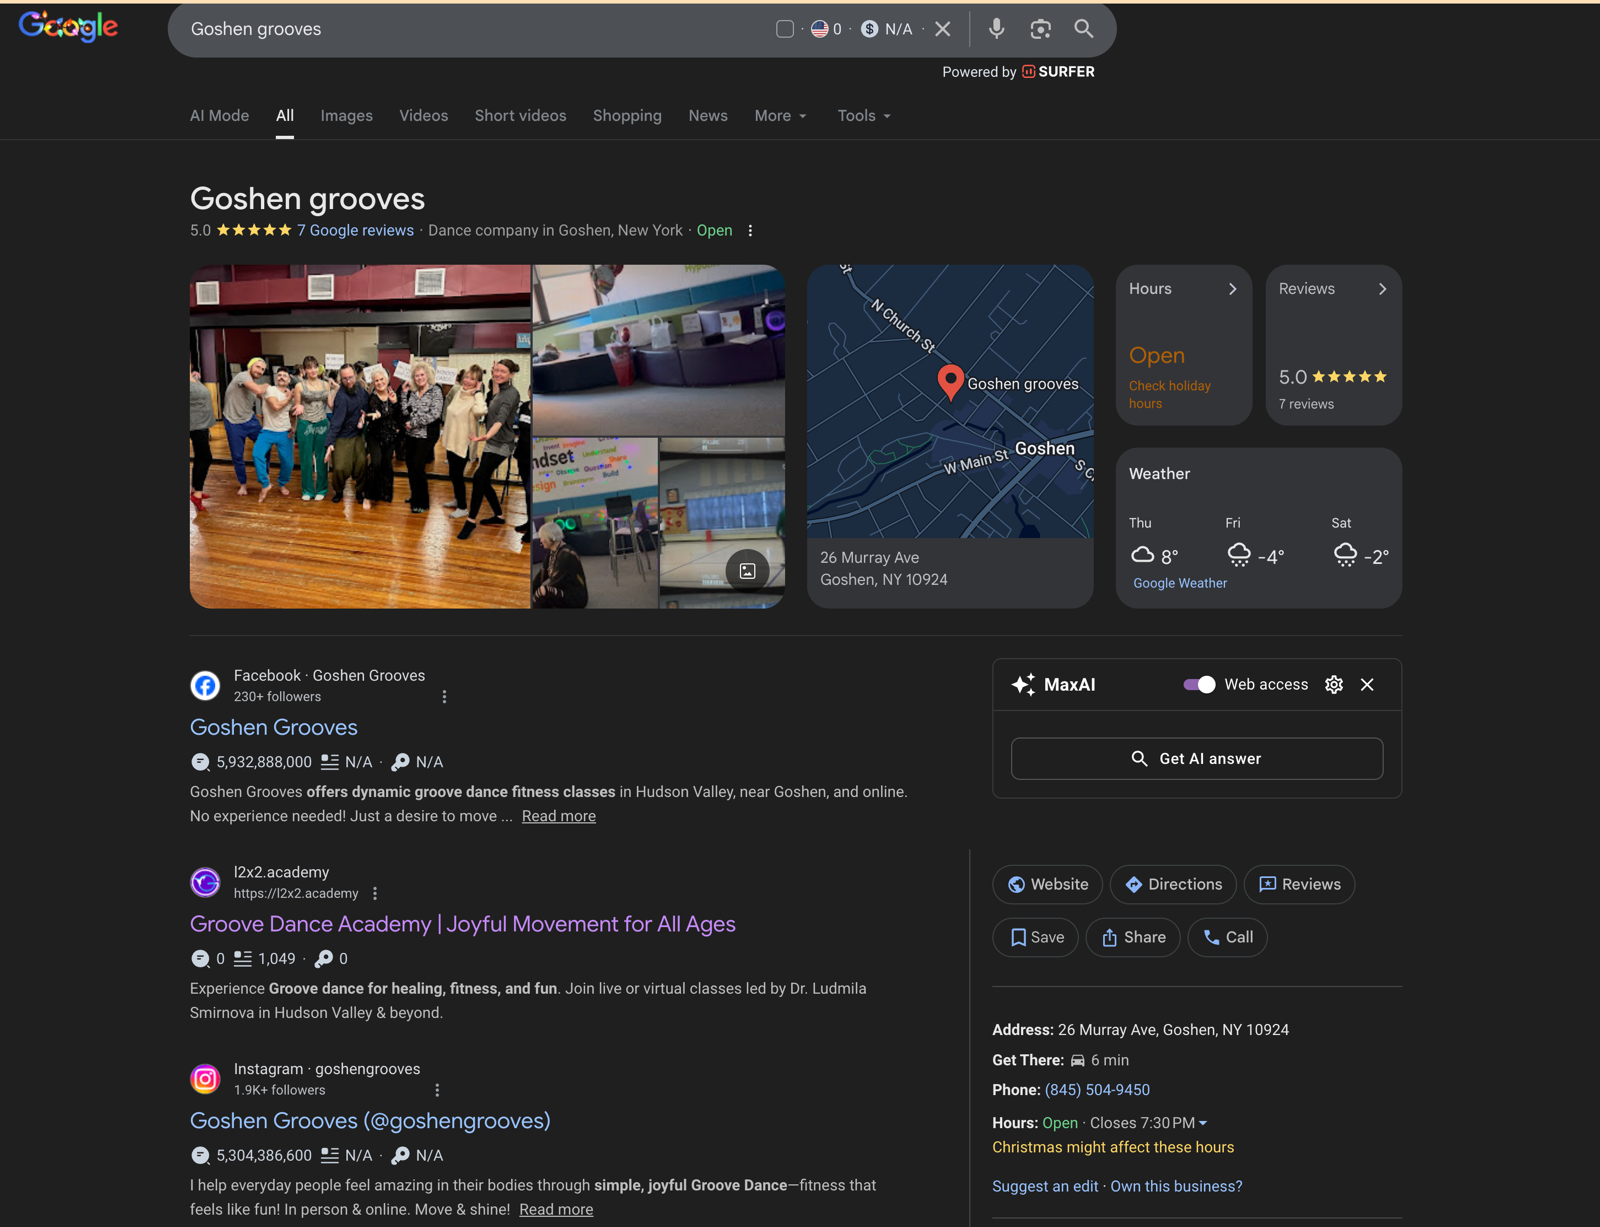Open the 7 Google reviews link
The height and width of the screenshot is (1227, 1600).
point(355,230)
